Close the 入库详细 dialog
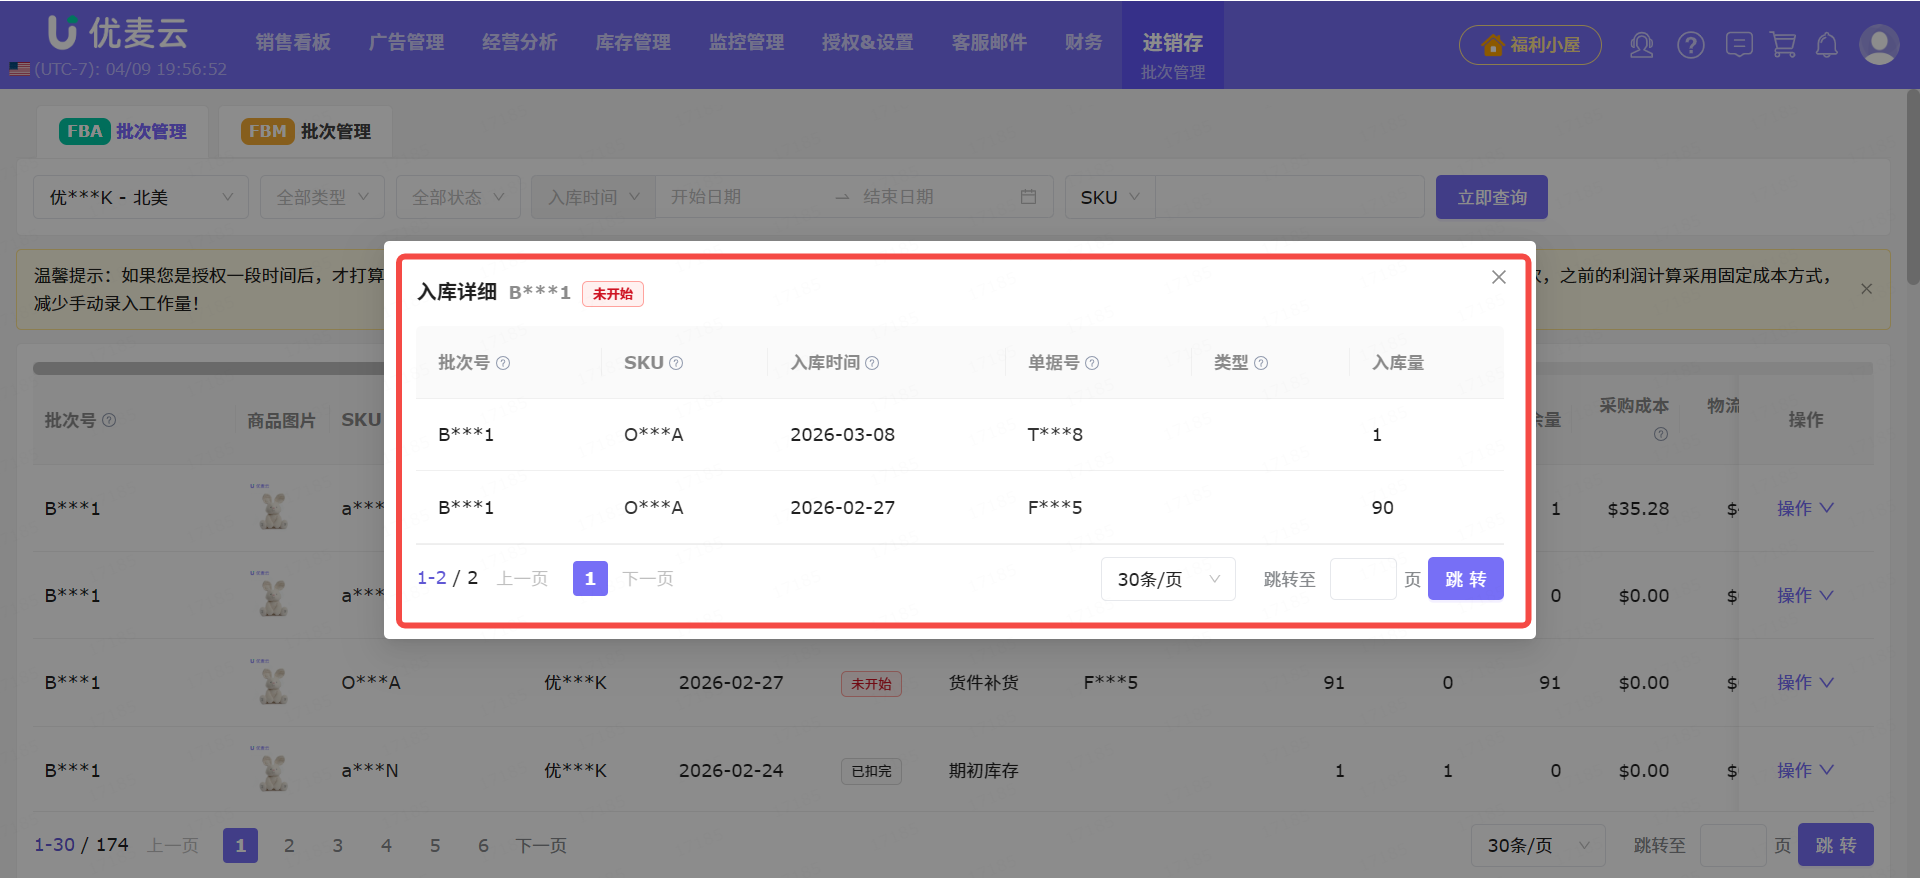1920x878 pixels. (x=1498, y=277)
